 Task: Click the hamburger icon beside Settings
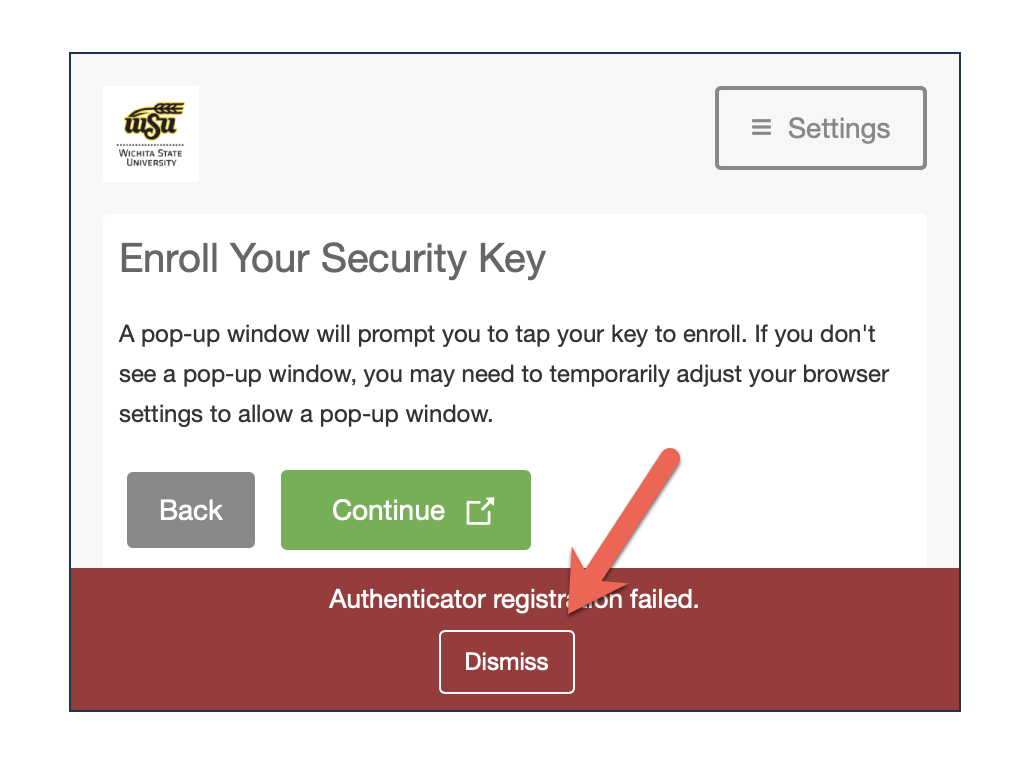(761, 128)
